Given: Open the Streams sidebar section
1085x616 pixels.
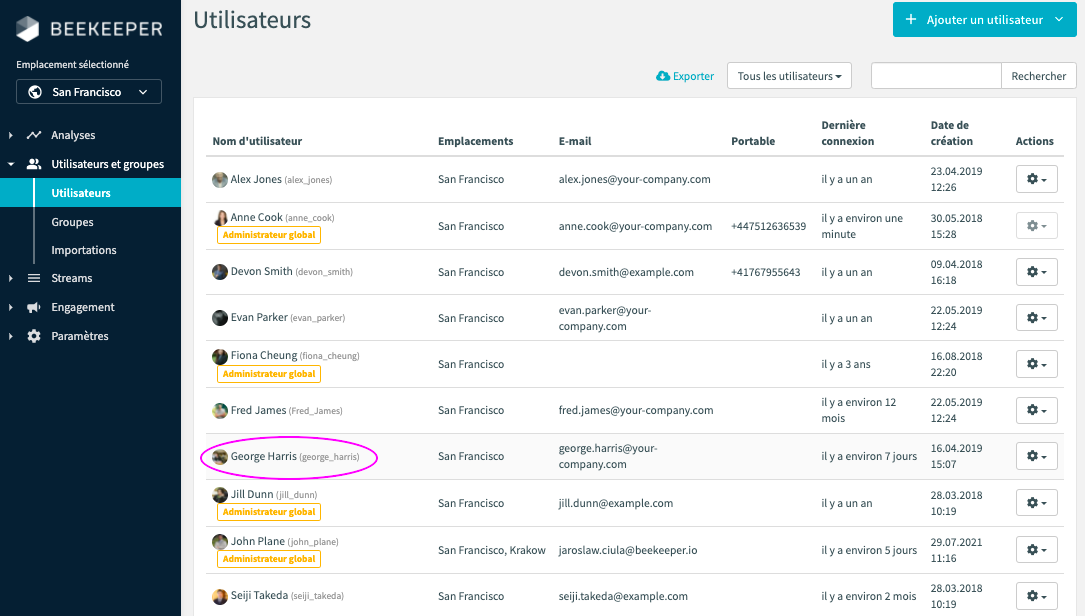Looking at the screenshot, I should (x=71, y=278).
